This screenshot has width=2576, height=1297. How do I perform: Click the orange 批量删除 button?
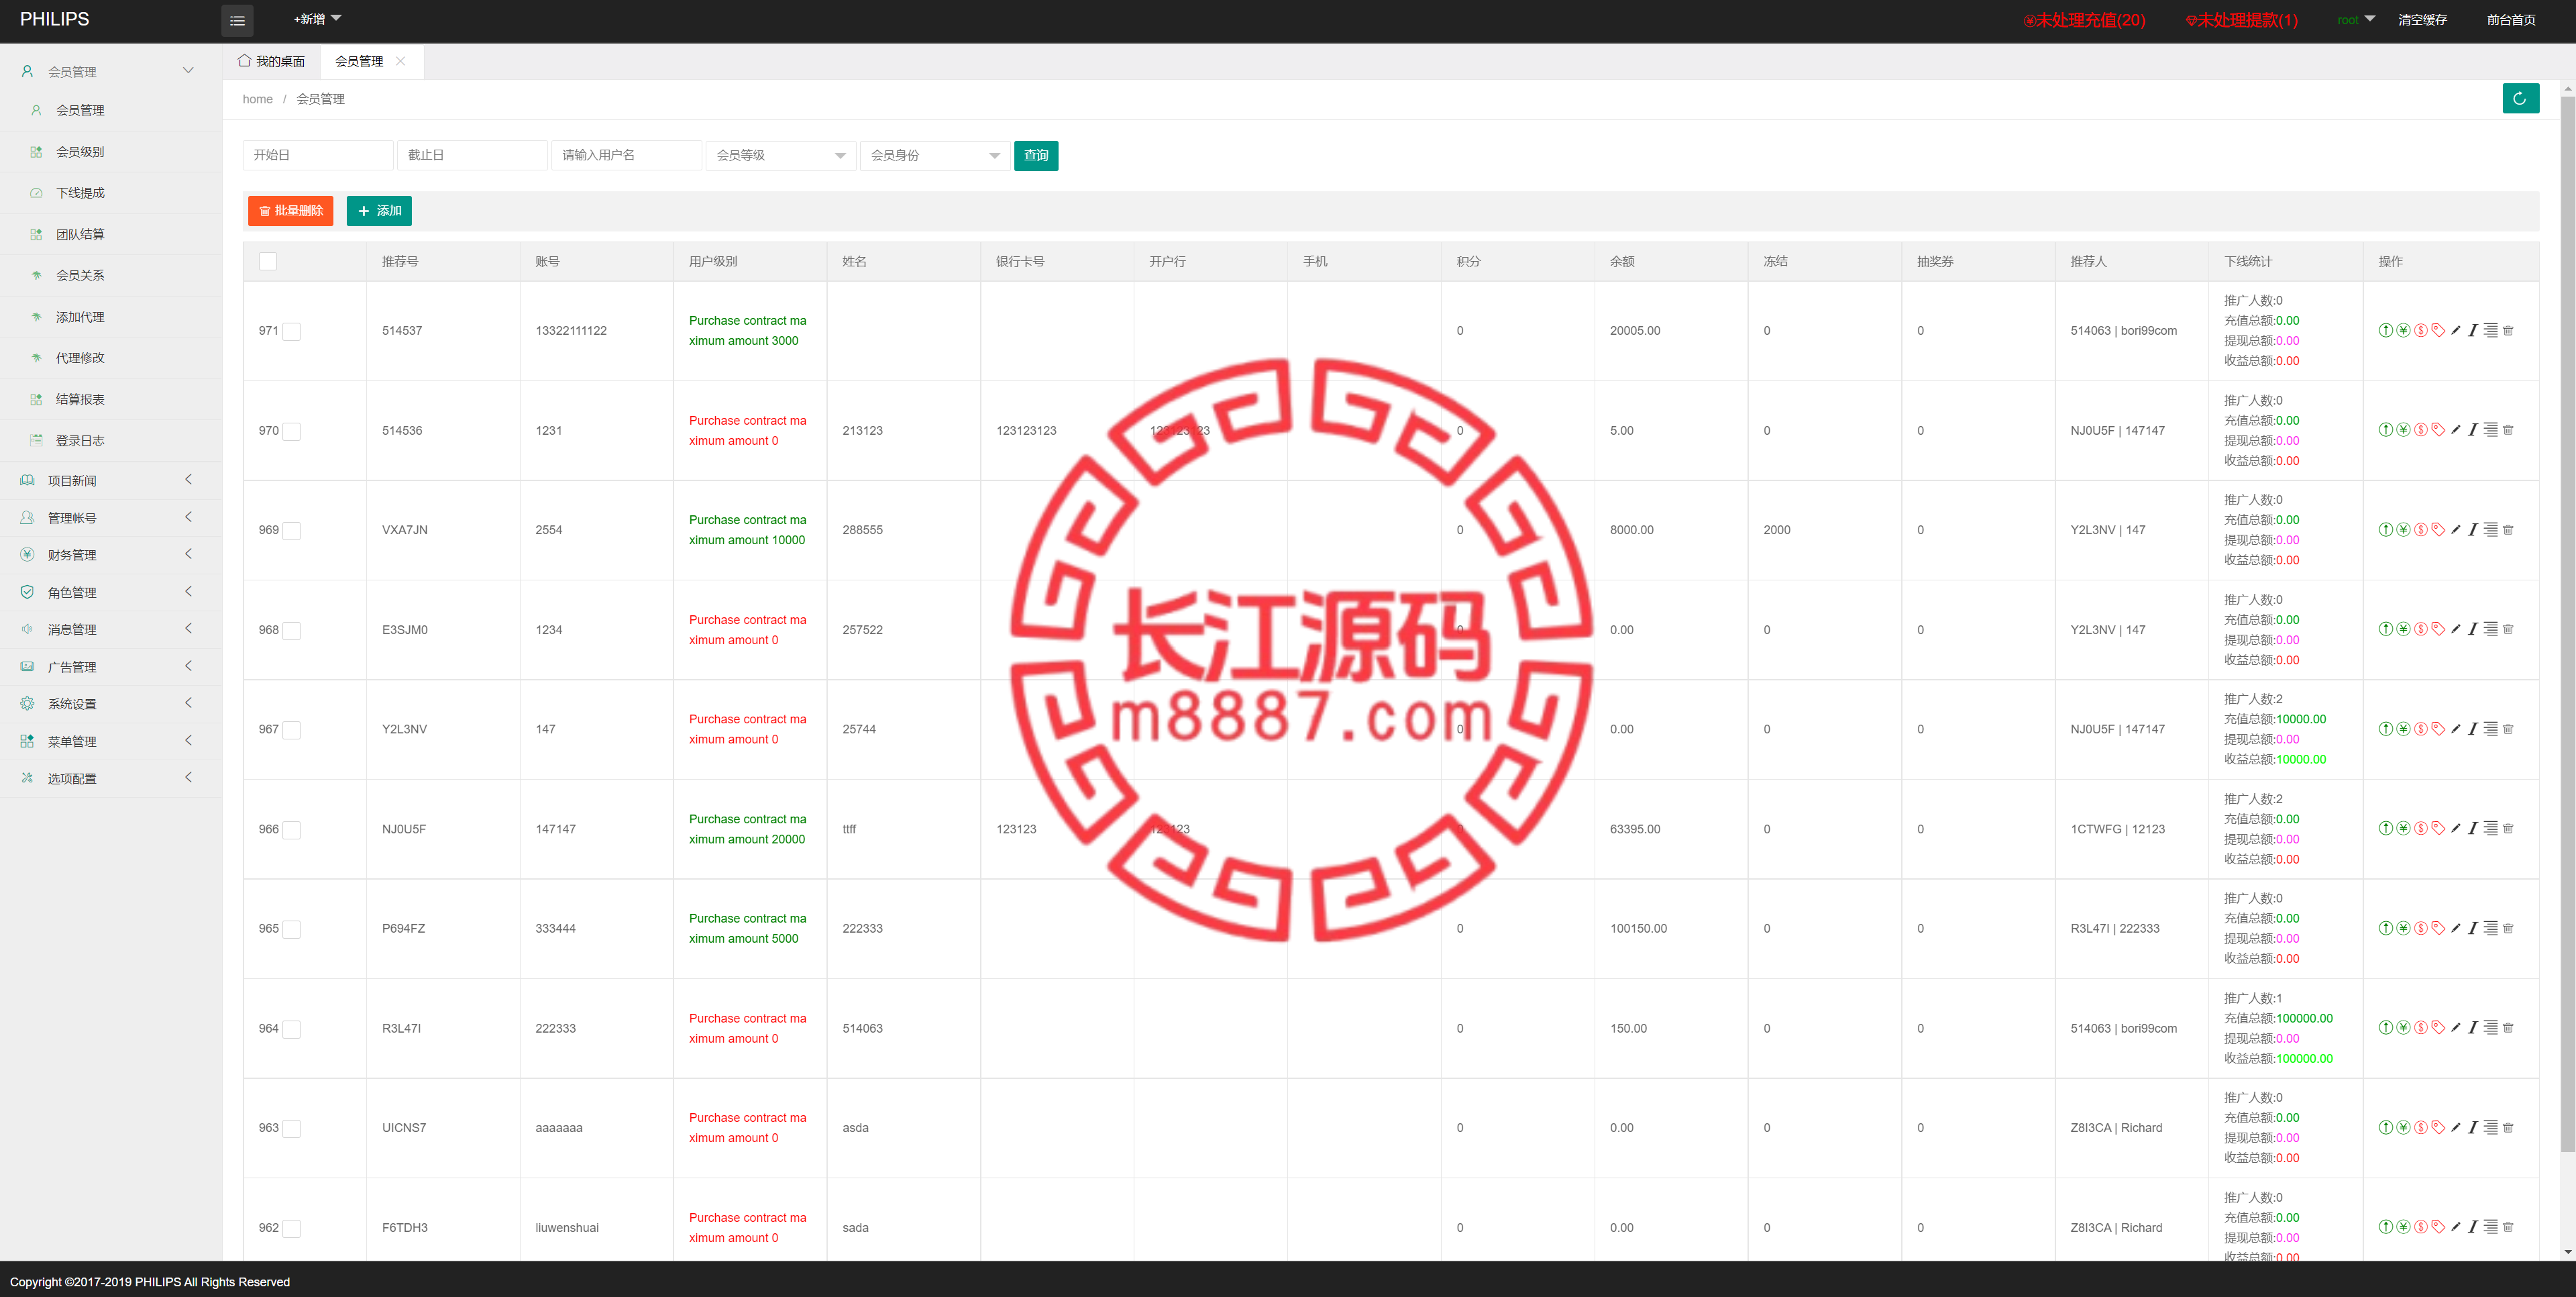[291, 211]
